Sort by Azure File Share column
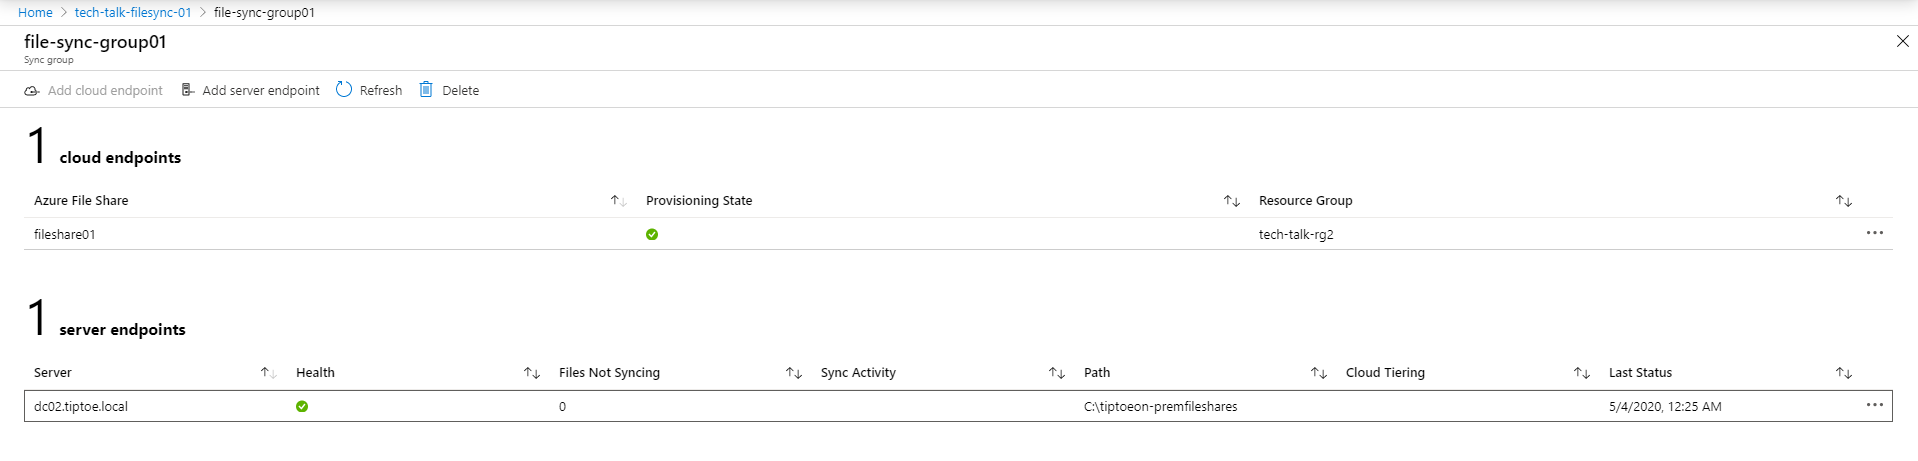1918x461 pixels. pyautogui.click(x=618, y=201)
